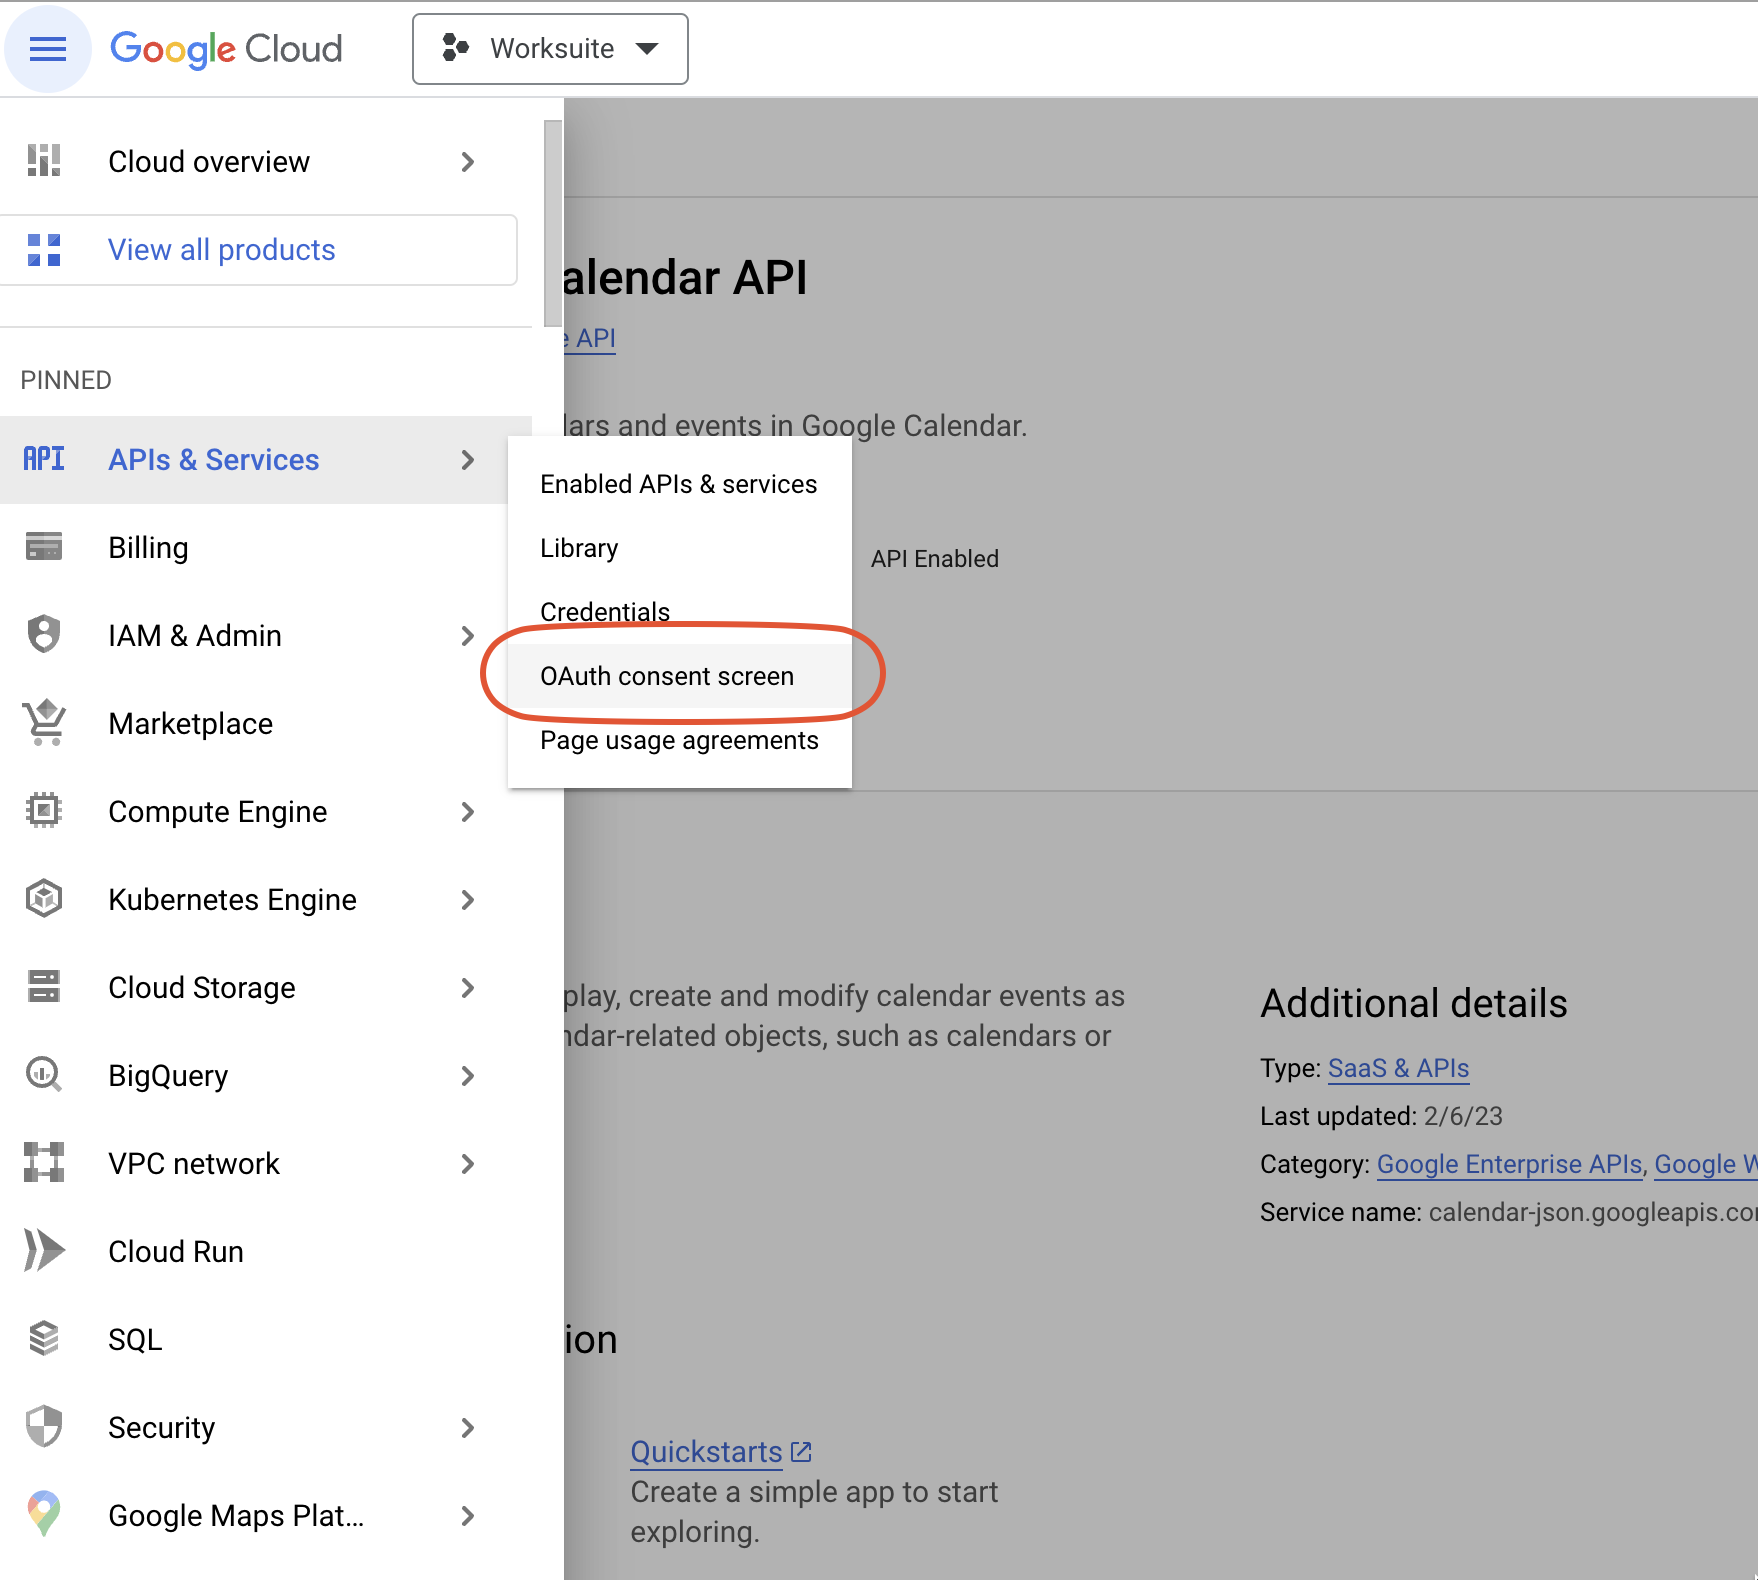Expand the VPC network submenu chevron
Image resolution: width=1758 pixels, height=1580 pixels.
click(467, 1164)
